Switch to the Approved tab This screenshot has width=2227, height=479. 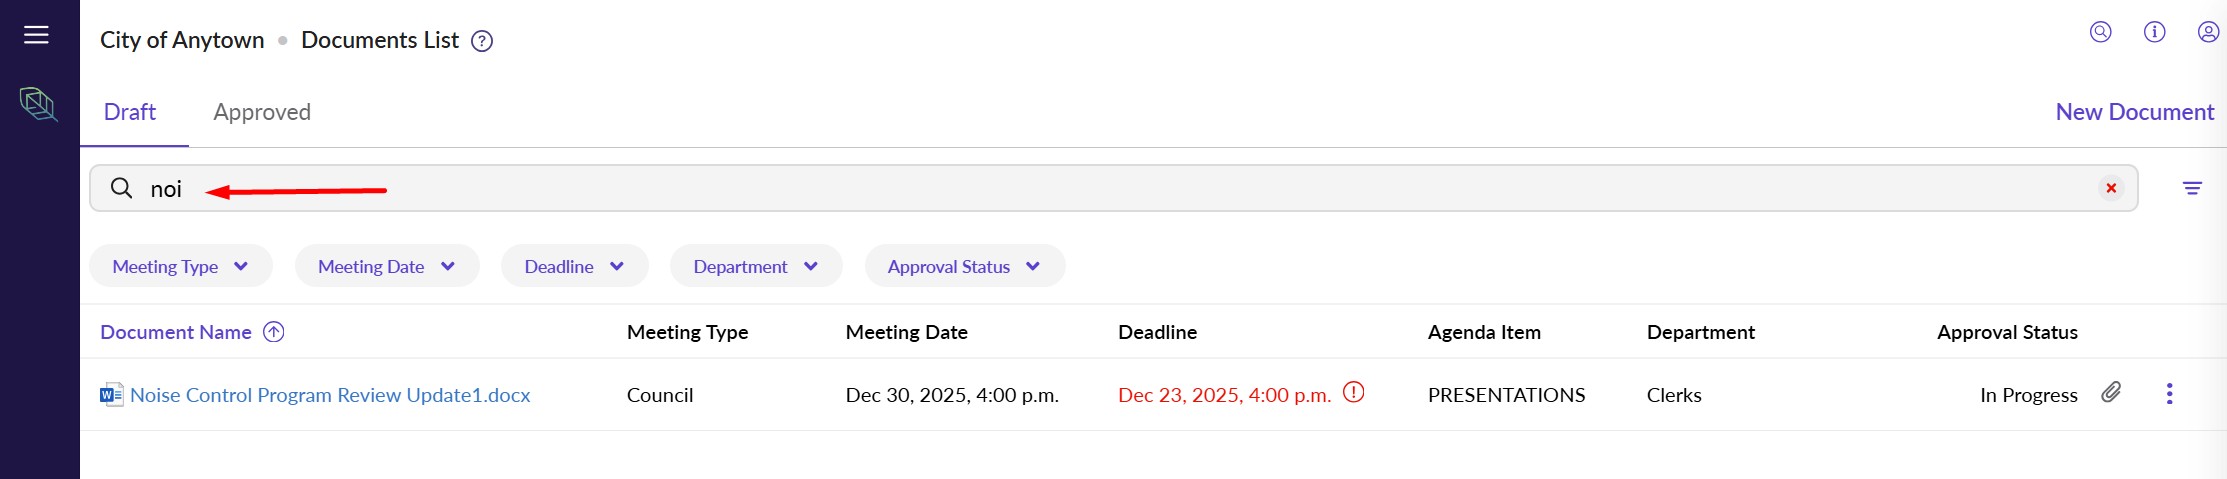click(x=262, y=112)
